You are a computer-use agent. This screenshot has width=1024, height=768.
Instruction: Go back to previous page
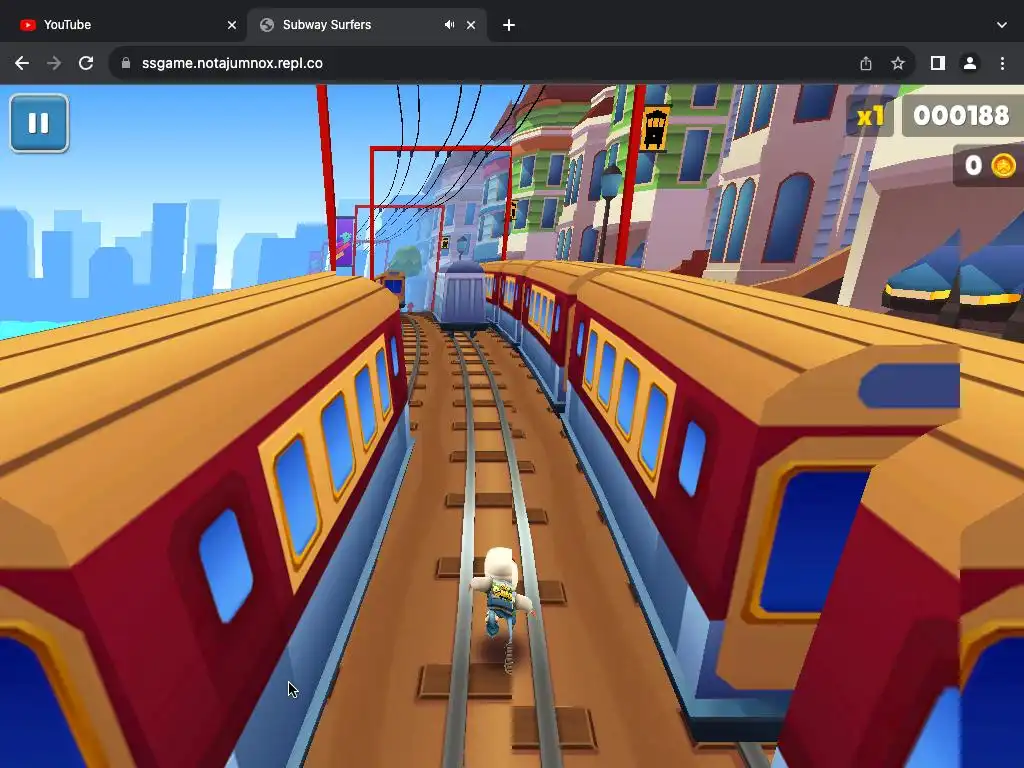(x=22, y=63)
